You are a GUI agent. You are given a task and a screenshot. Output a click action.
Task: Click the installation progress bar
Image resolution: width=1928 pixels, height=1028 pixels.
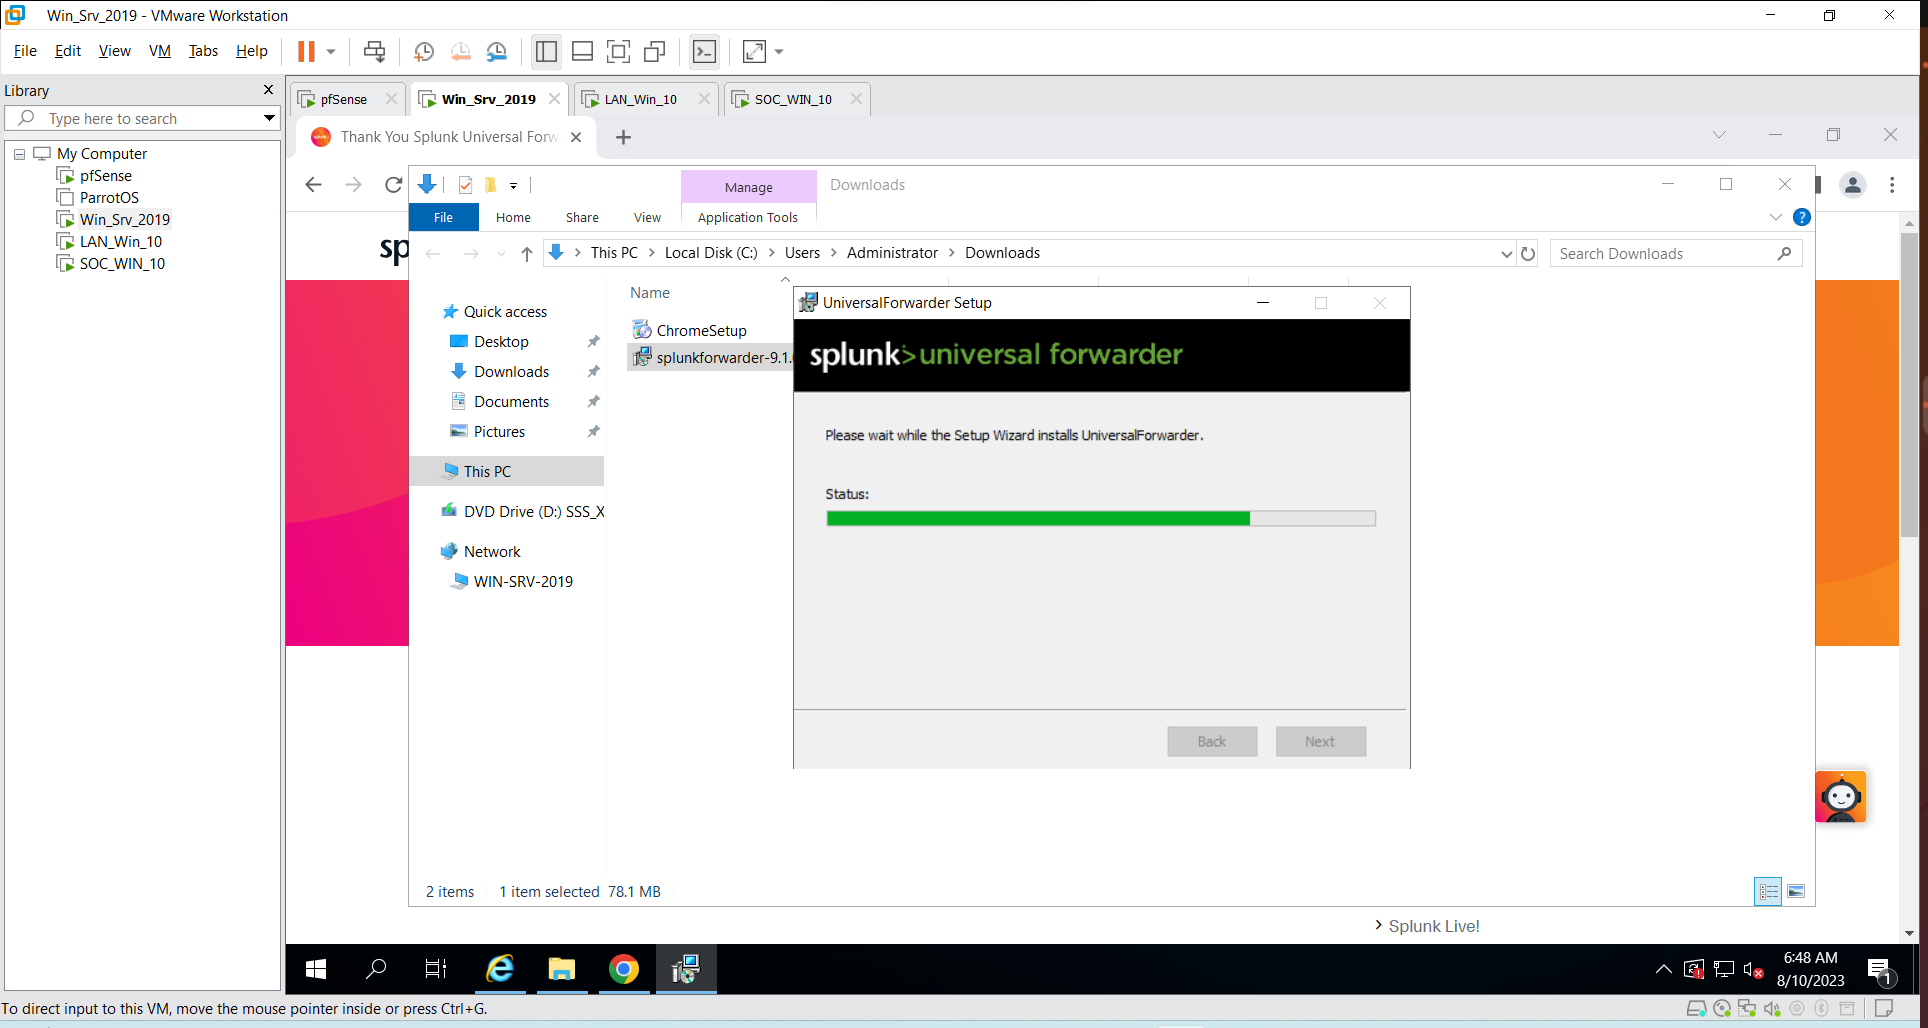1101,518
